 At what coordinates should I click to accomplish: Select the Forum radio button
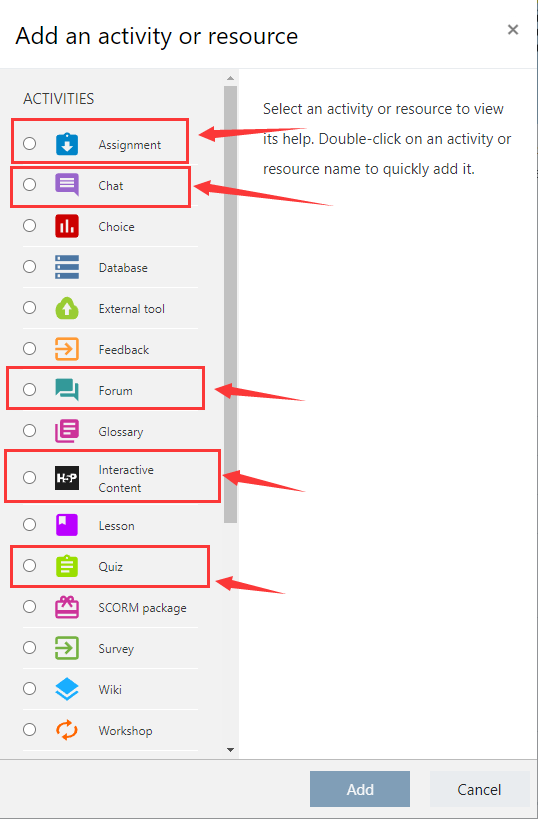tap(30, 389)
